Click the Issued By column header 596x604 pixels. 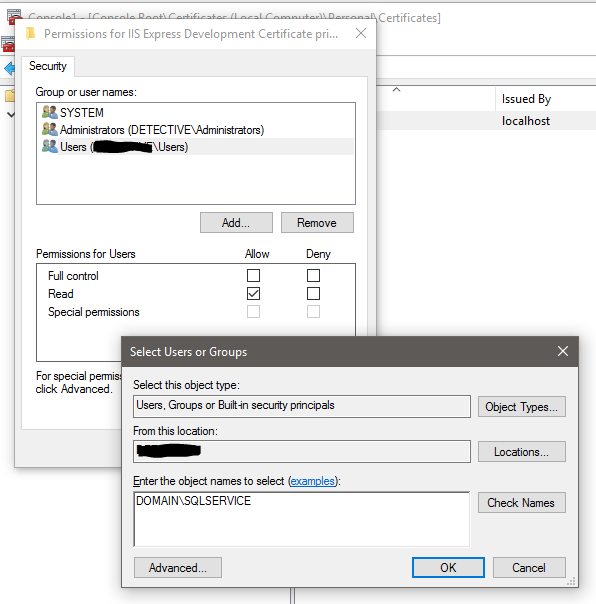pyautogui.click(x=526, y=99)
